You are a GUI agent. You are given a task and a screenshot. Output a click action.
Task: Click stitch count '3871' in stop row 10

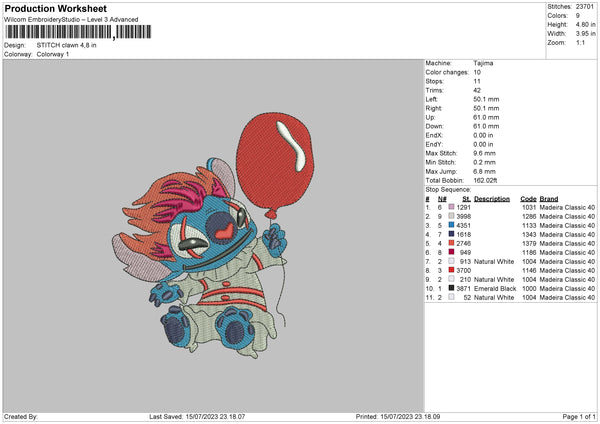click(464, 288)
